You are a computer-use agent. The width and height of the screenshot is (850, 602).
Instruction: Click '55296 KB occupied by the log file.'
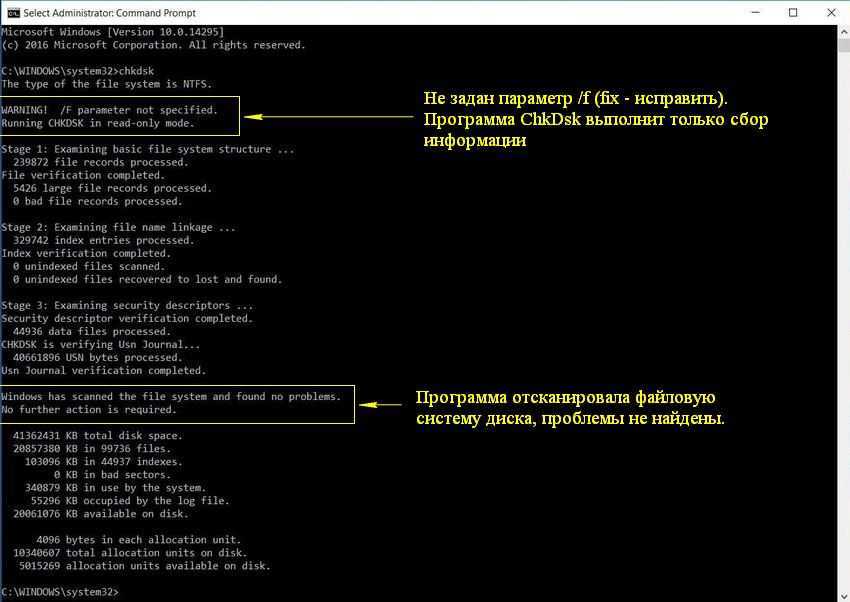[x=130, y=500]
